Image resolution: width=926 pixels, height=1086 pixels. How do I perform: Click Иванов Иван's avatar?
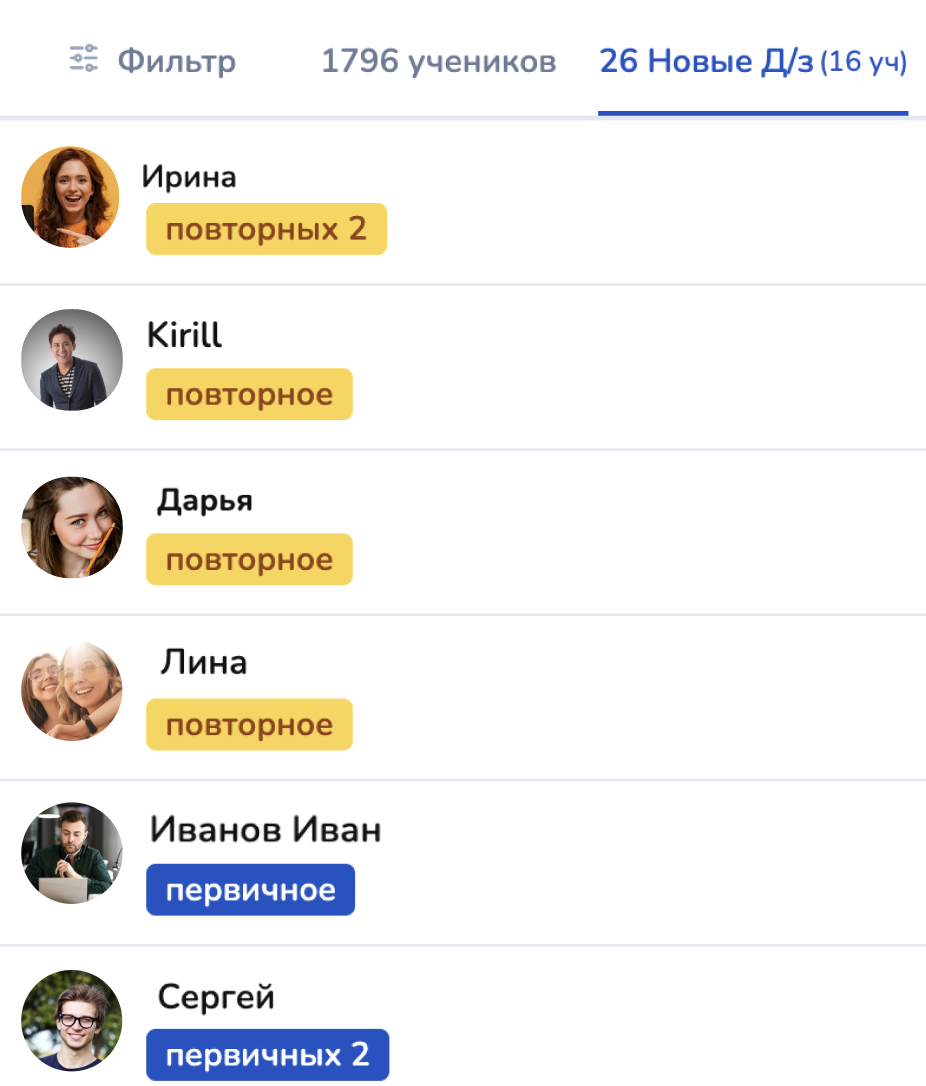71,853
